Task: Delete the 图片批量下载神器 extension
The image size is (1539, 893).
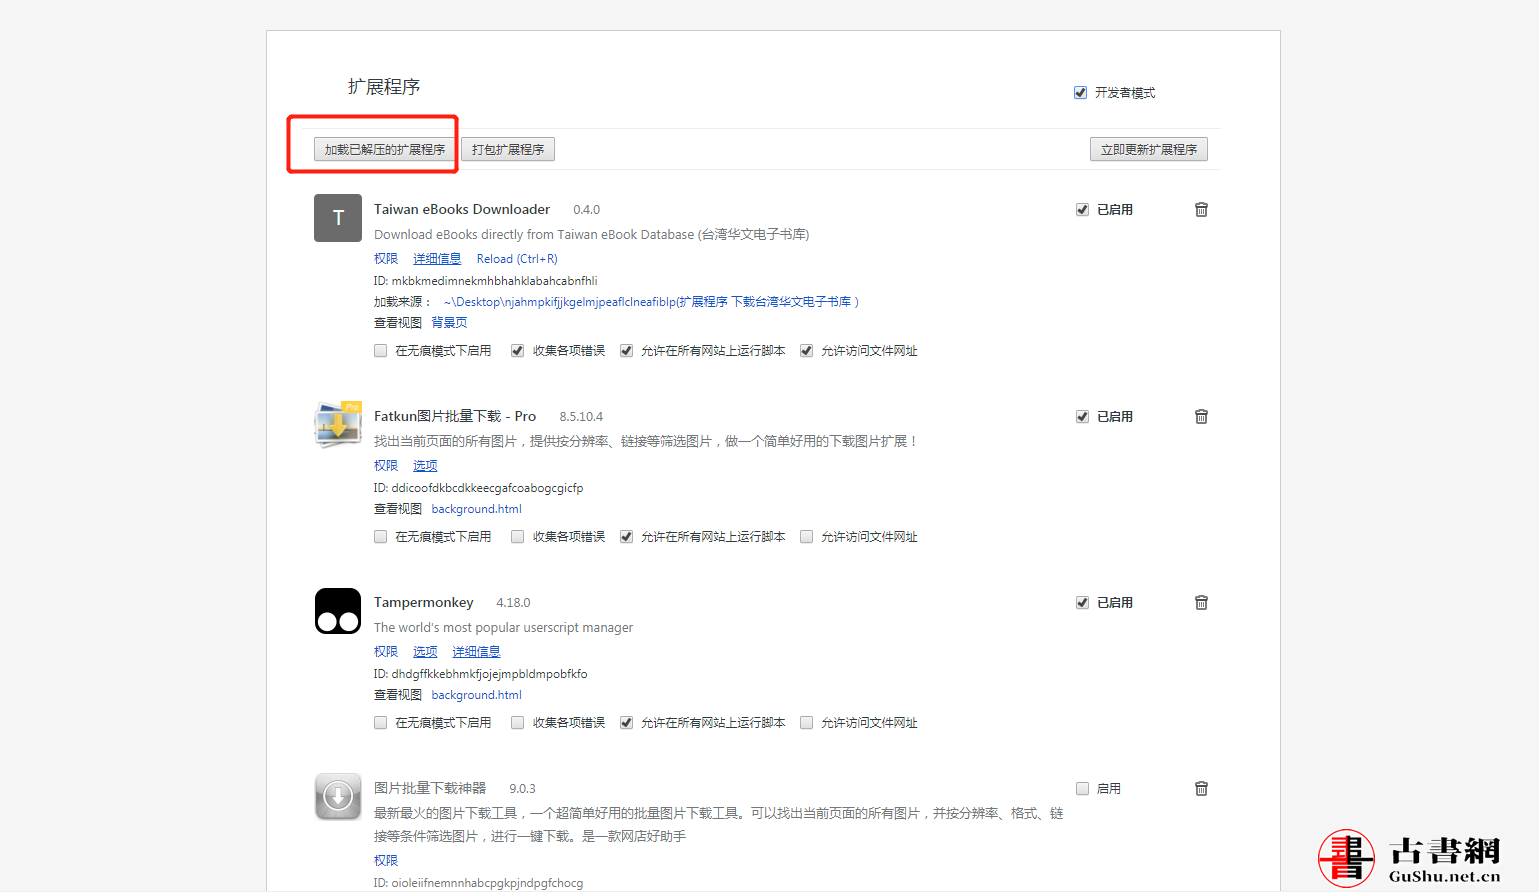Action: [x=1201, y=788]
